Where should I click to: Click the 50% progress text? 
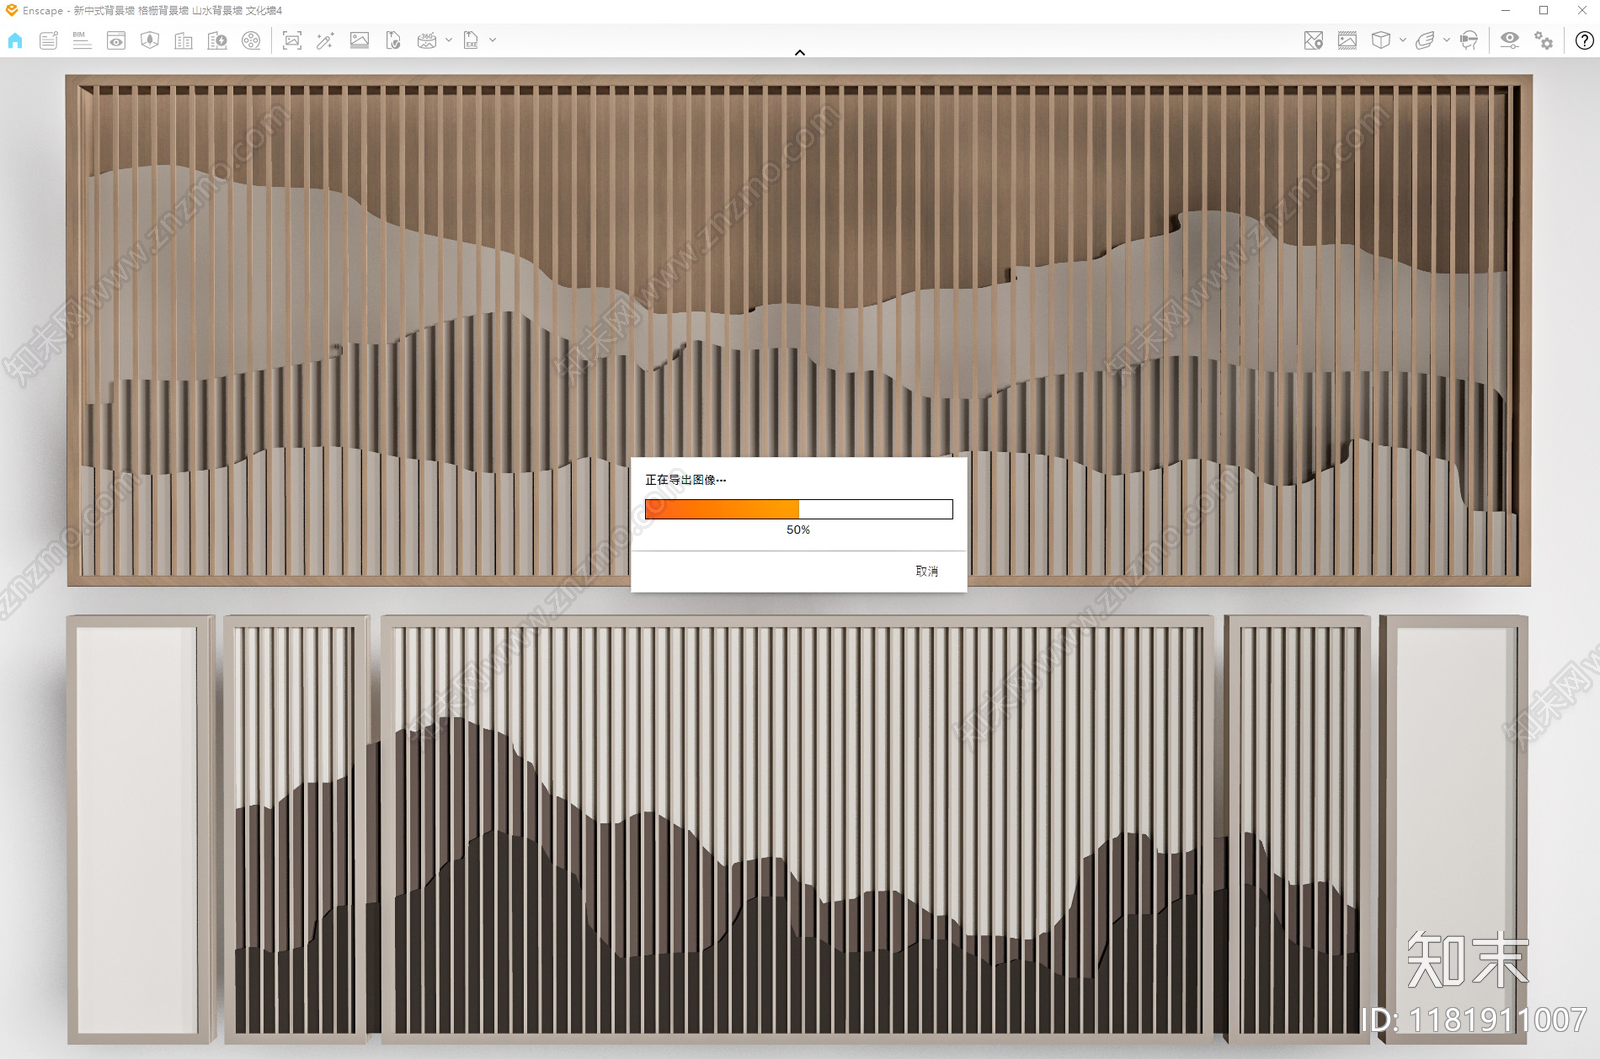[x=798, y=530]
